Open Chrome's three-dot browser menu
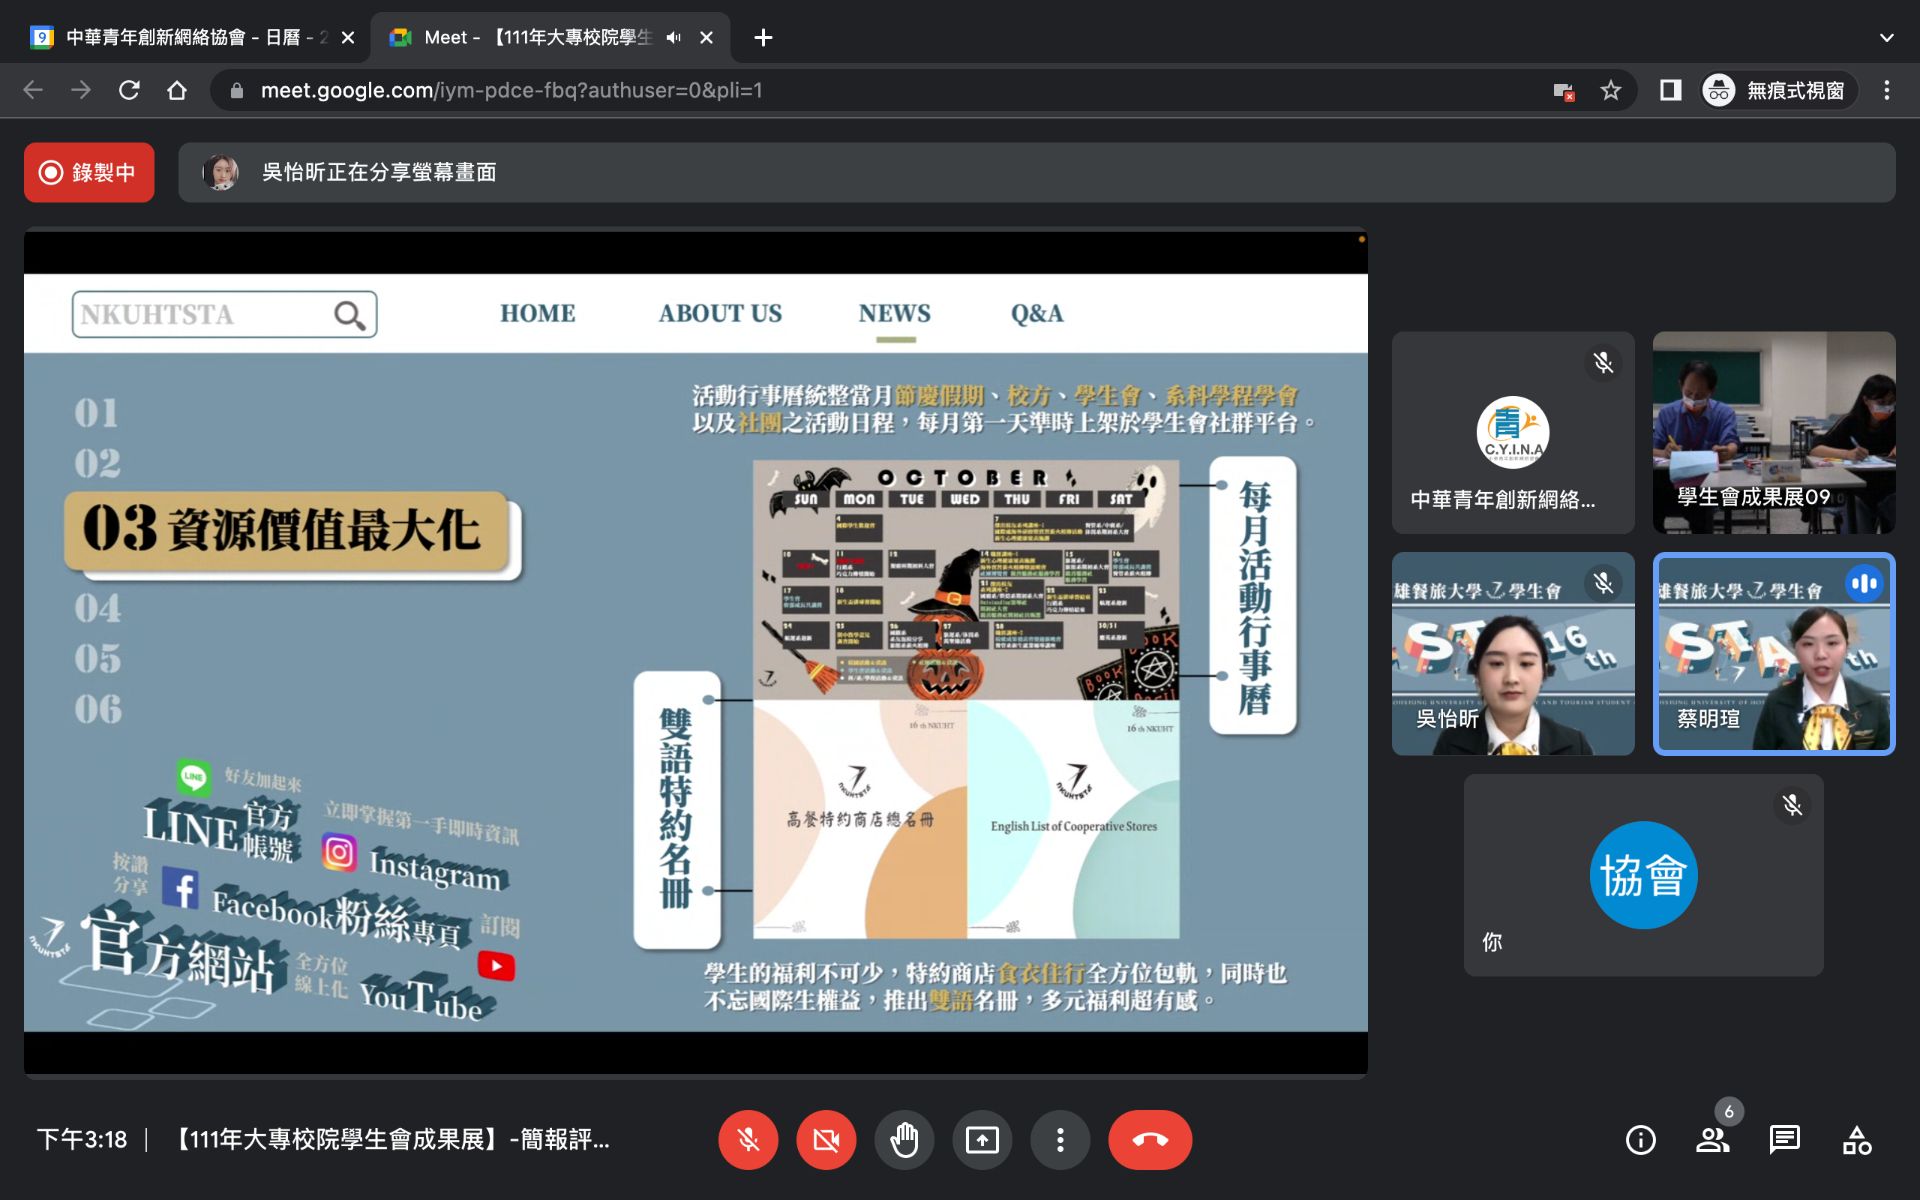The width and height of the screenshot is (1920, 1200). [1886, 90]
